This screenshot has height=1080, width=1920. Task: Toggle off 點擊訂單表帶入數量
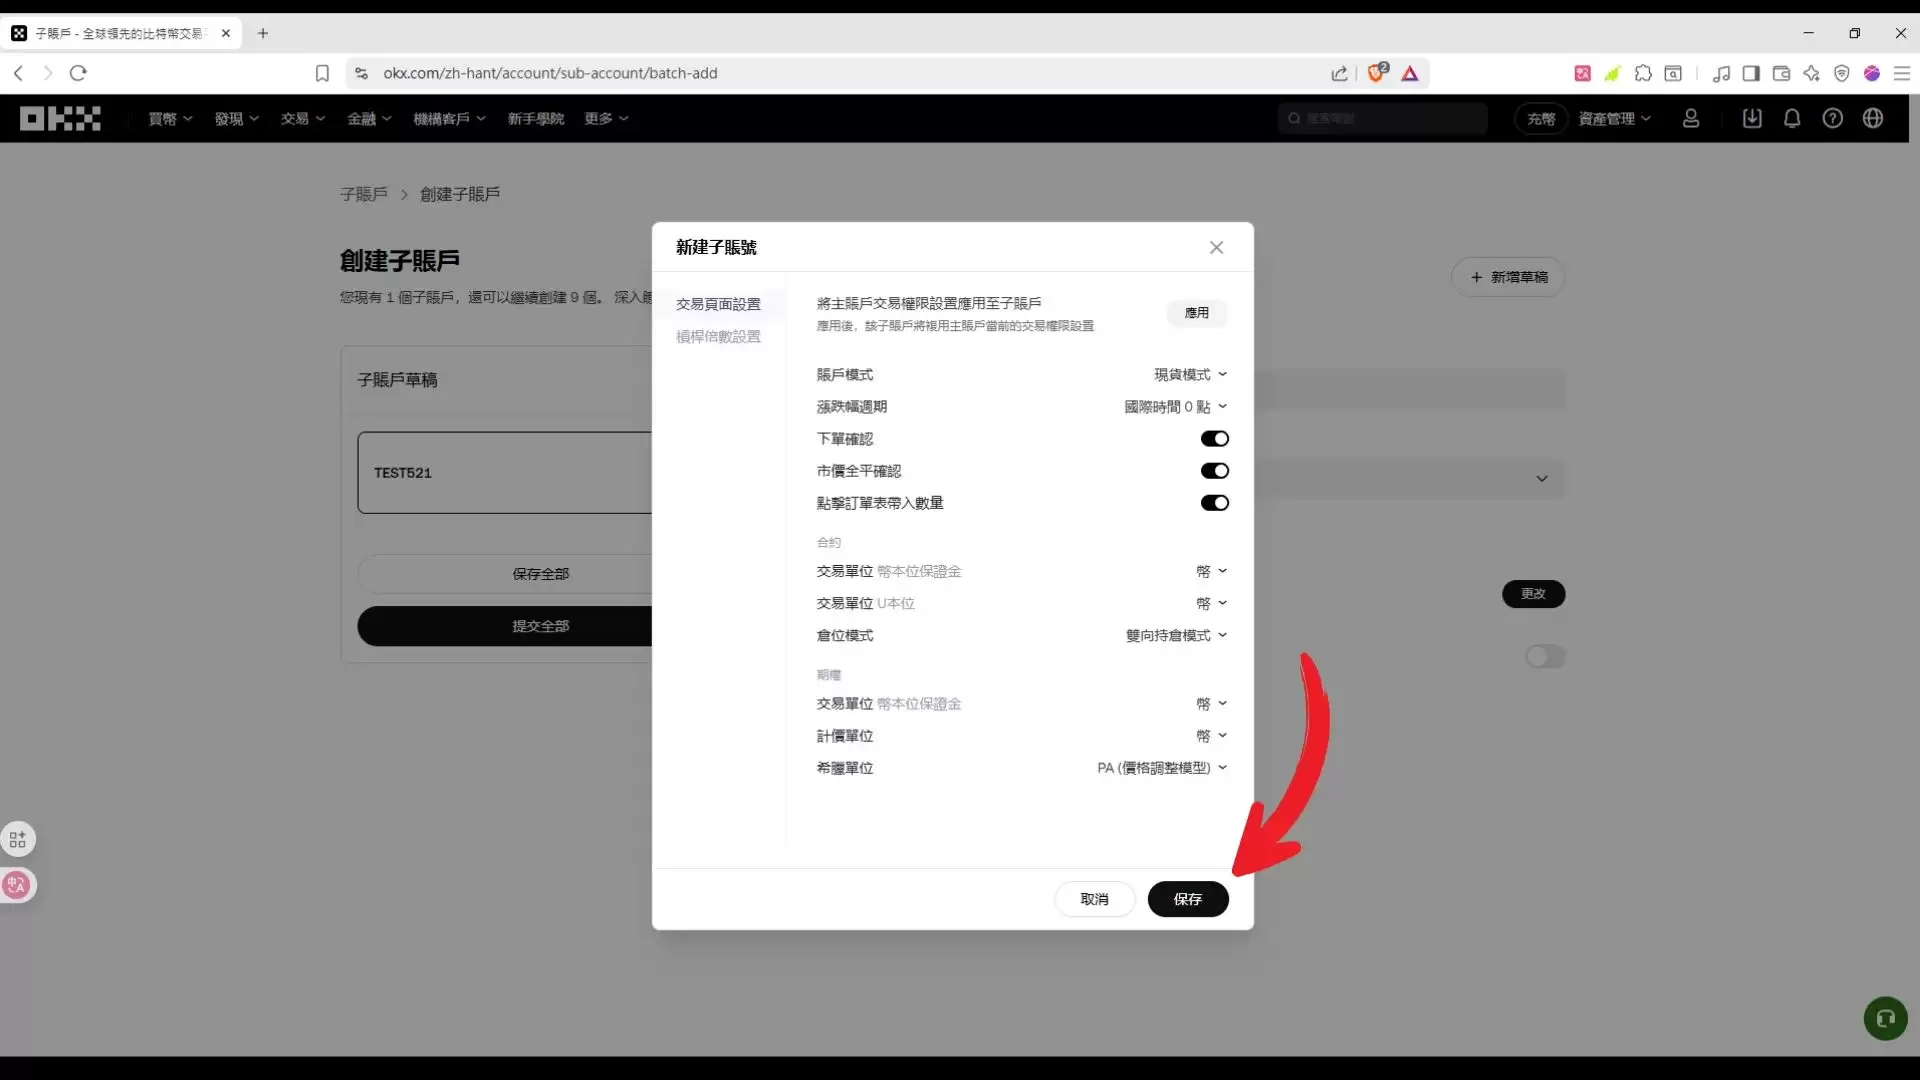tap(1215, 503)
